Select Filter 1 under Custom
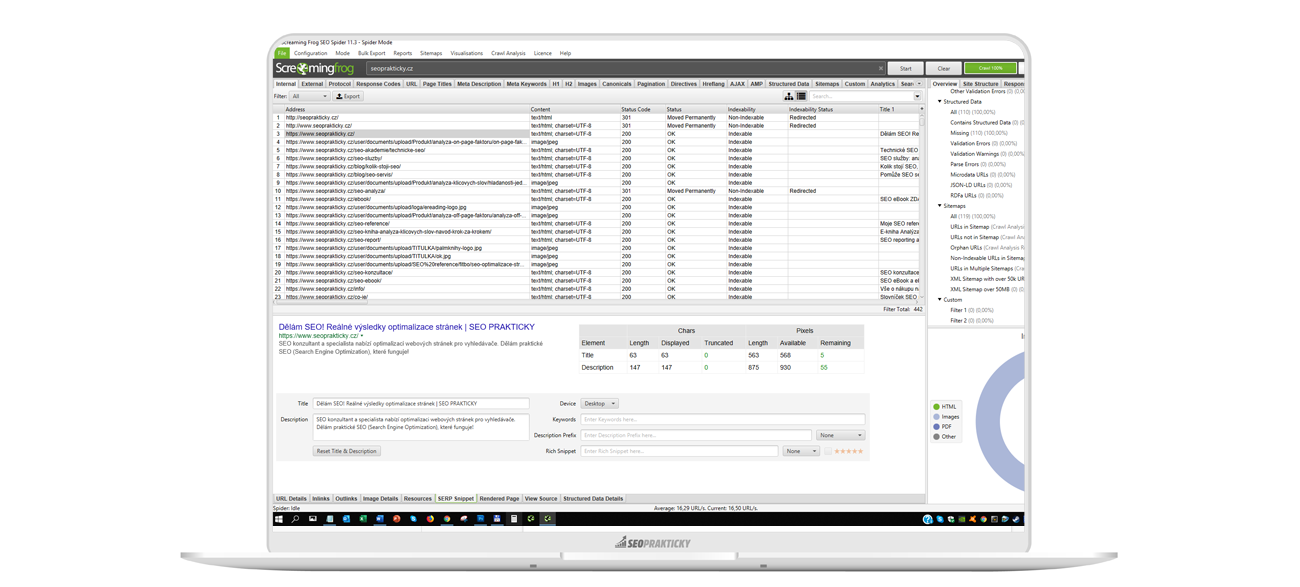Screen dimensions: 1300x587 [x=971, y=310]
